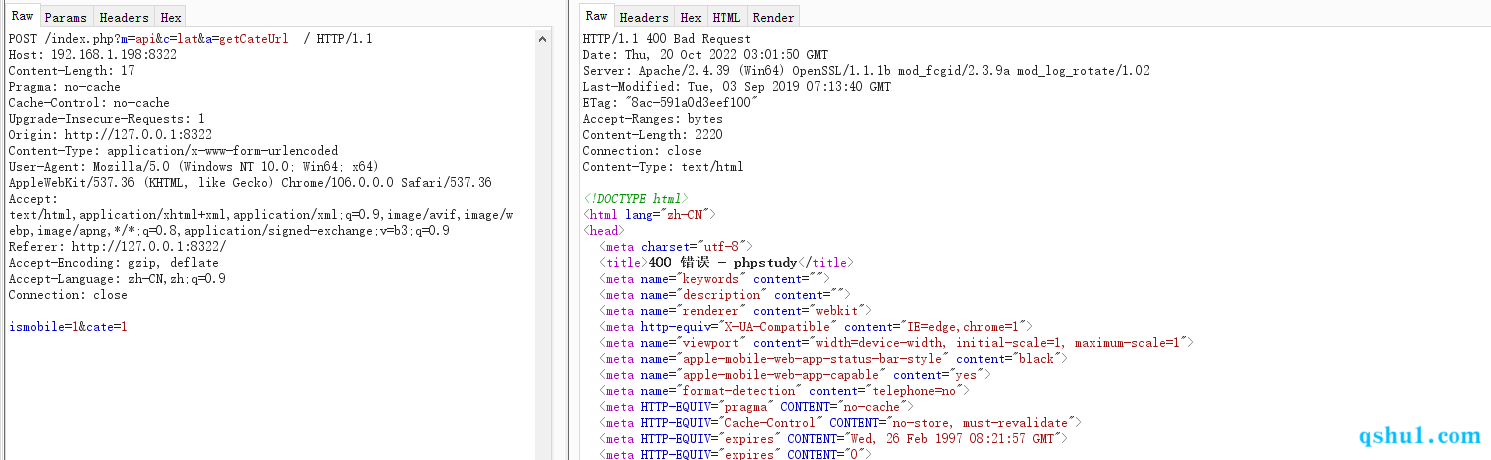1491x460 pixels.
Task: Click Content-Type: application/x-www-form-urlencoded header
Action: click(x=173, y=151)
